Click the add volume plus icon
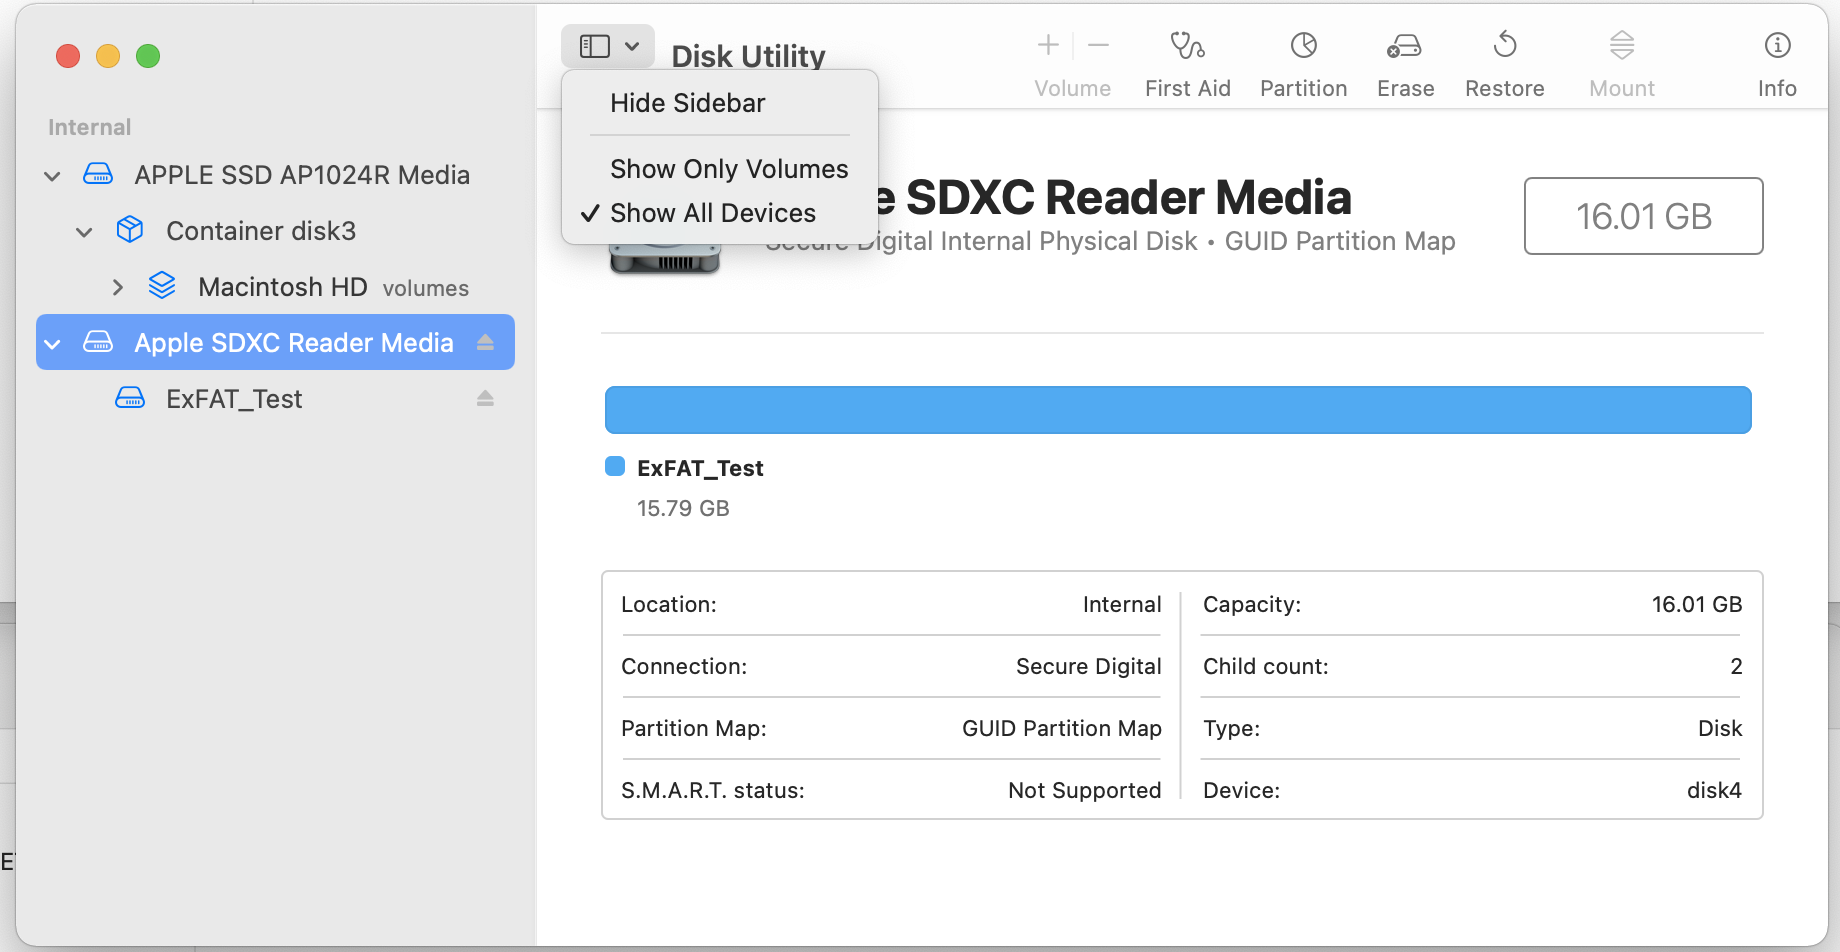1840x952 pixels. [1048, 46]
